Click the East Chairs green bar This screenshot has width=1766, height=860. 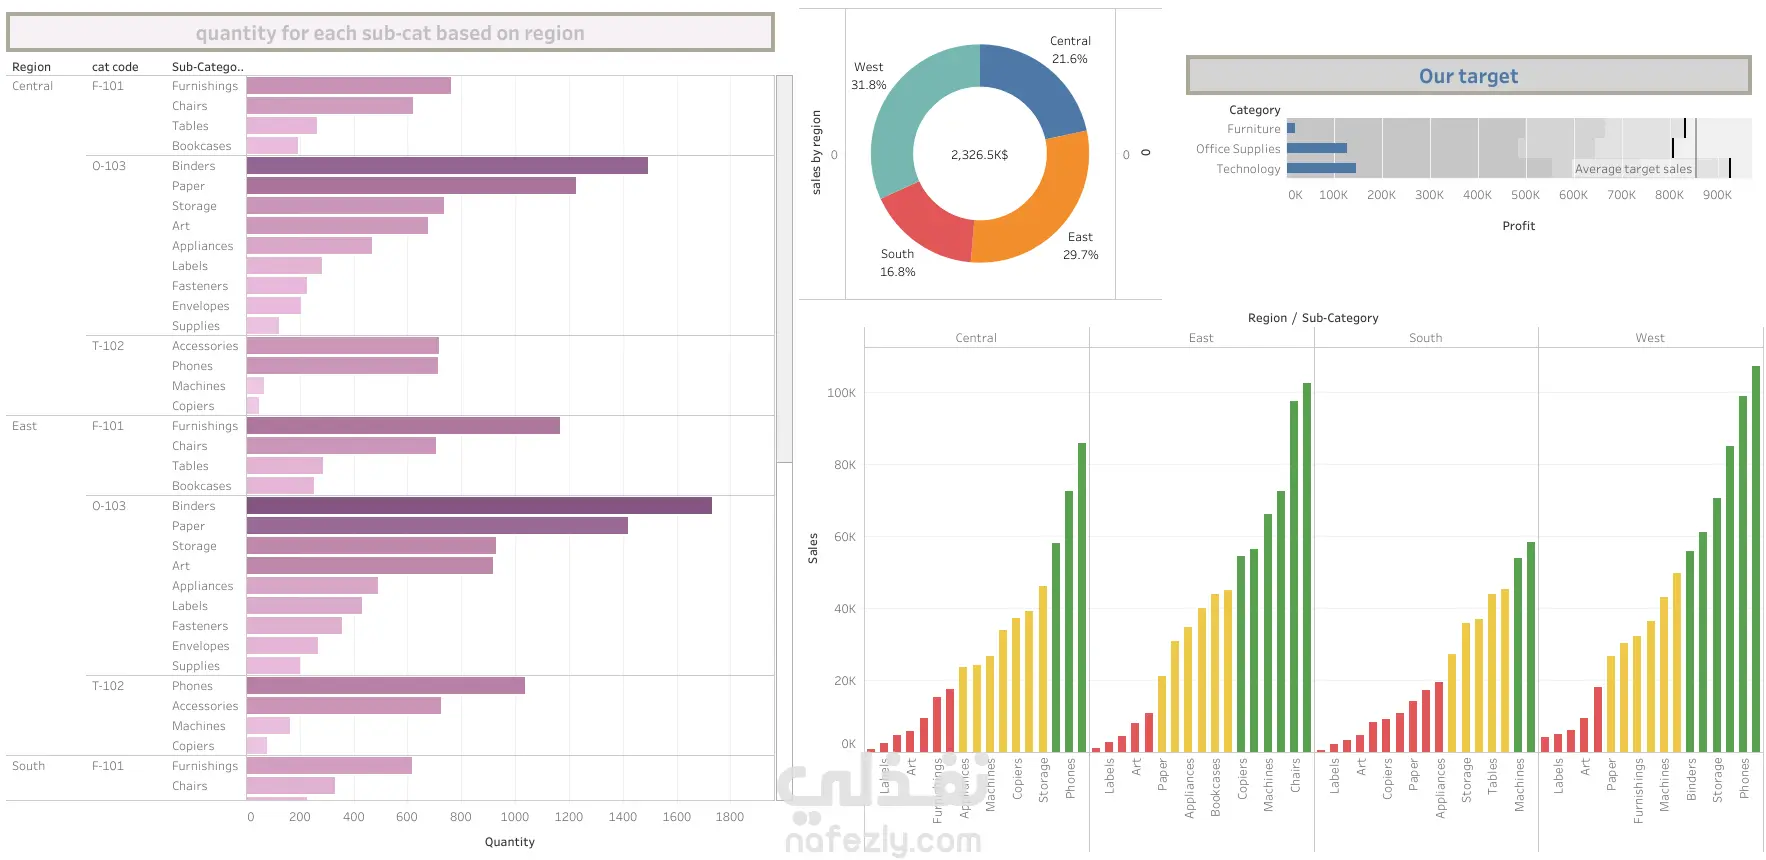click(x=1307, y=567)
